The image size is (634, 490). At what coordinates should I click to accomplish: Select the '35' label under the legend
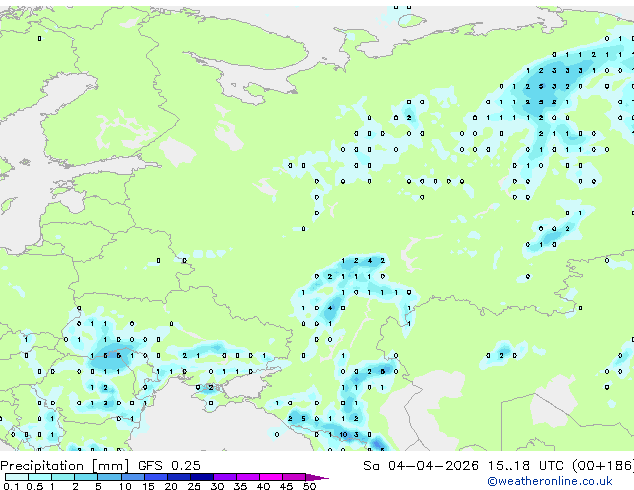pyautogui.click(x=240, y=486)
